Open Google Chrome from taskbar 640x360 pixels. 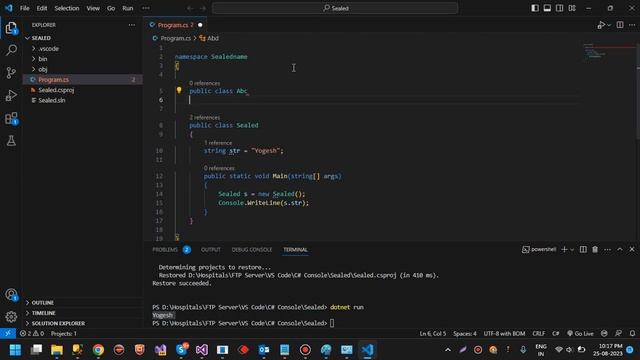click(98, 350)
